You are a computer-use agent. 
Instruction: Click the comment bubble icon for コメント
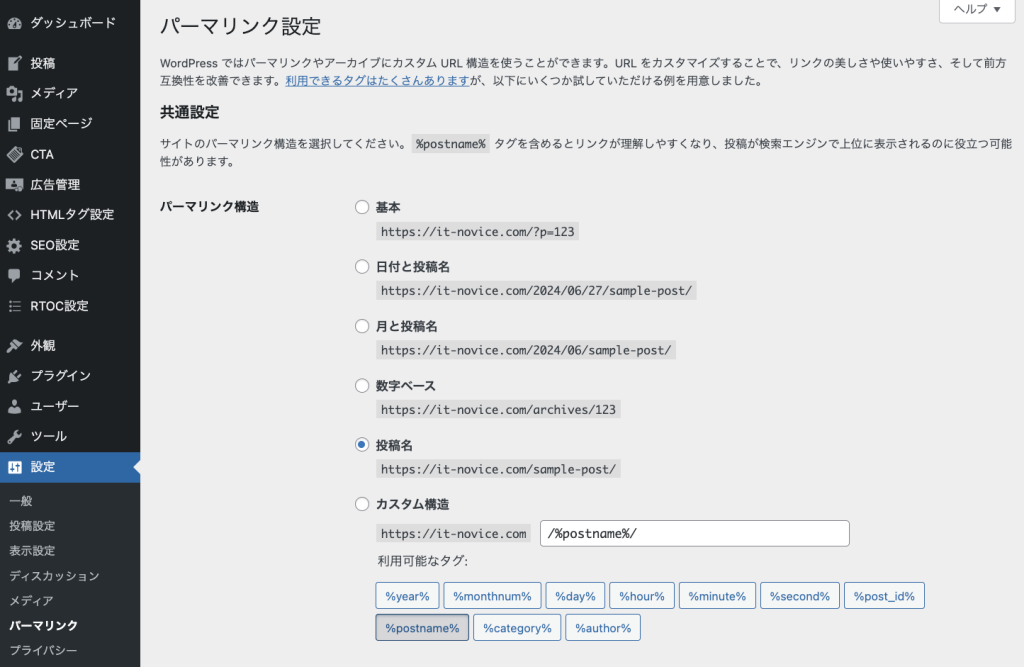[x=14, y=275]
